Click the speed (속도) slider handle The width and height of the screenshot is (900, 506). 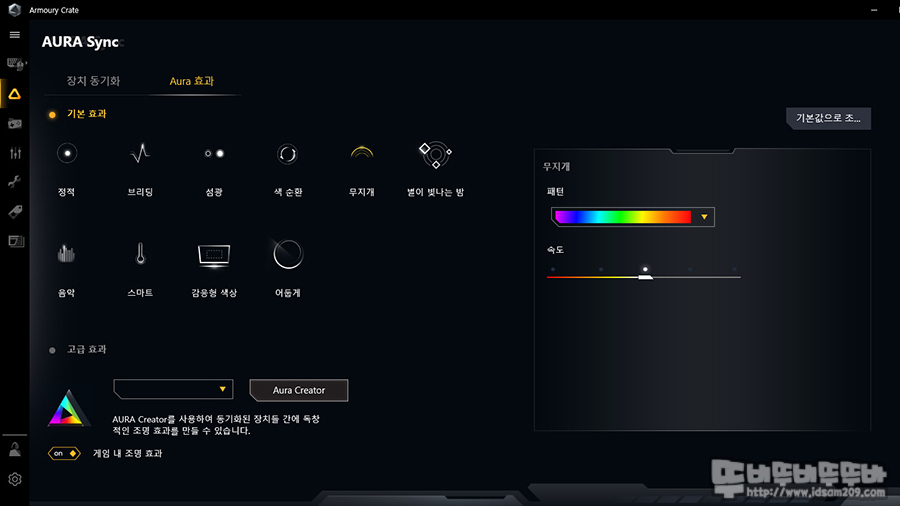click(x=645, y=277)
